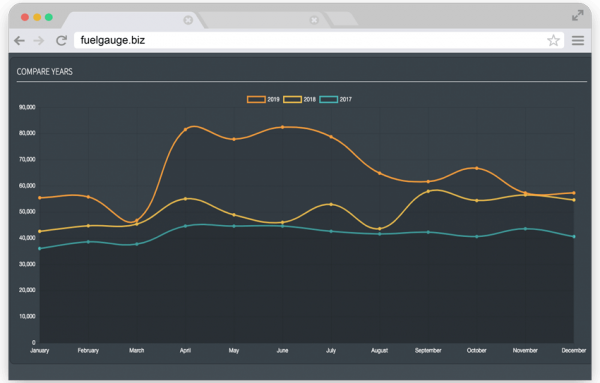Viewport: 600px width, 383px height.
Task: Toggle fullscreen with expand arrows icon
Action: pyautogui.click(x=577, y=16)
